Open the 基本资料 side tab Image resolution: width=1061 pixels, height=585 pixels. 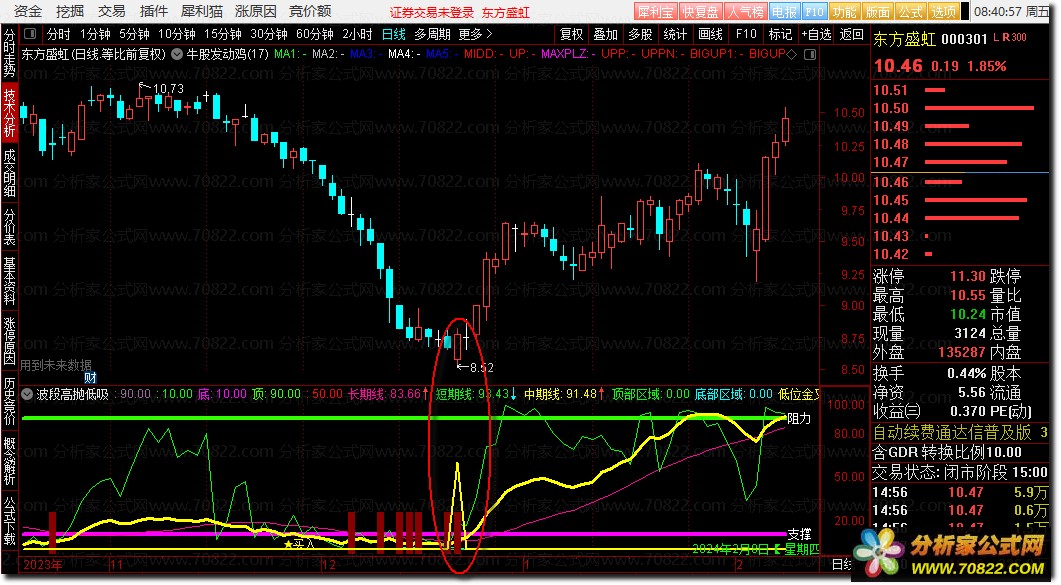click(9, 281)
